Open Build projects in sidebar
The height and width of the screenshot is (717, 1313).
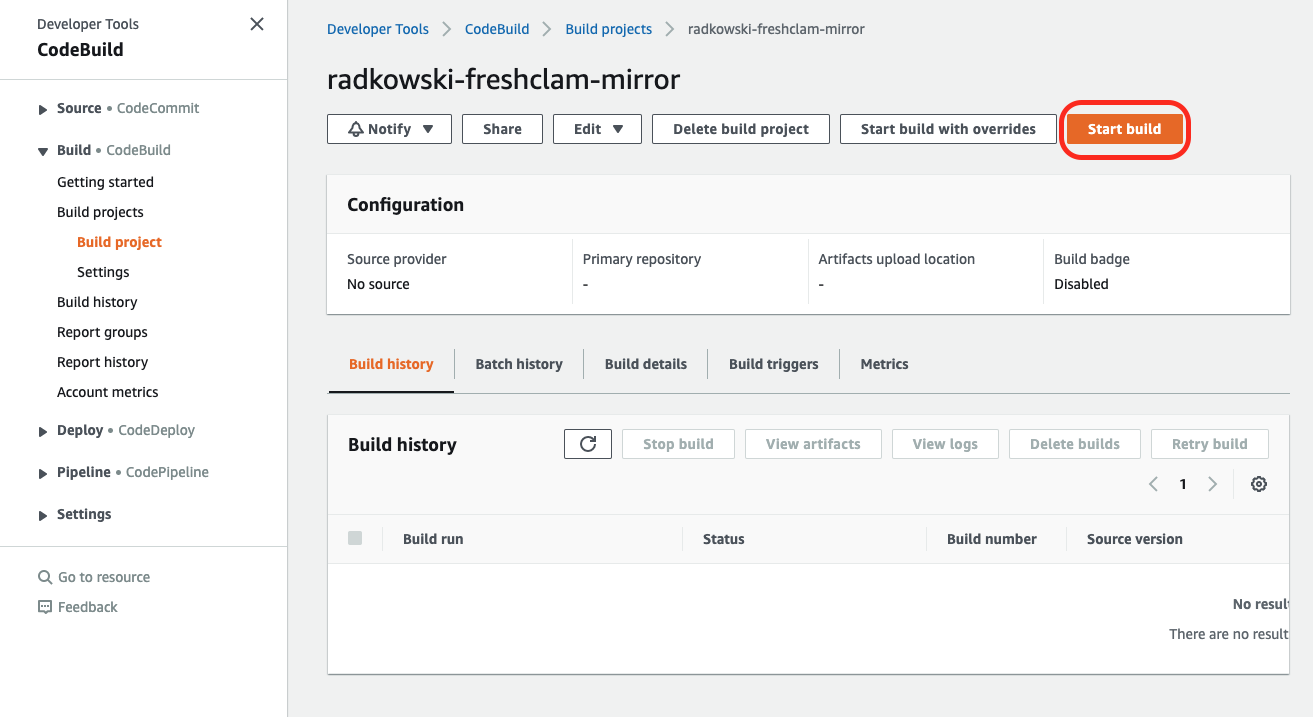100,212
